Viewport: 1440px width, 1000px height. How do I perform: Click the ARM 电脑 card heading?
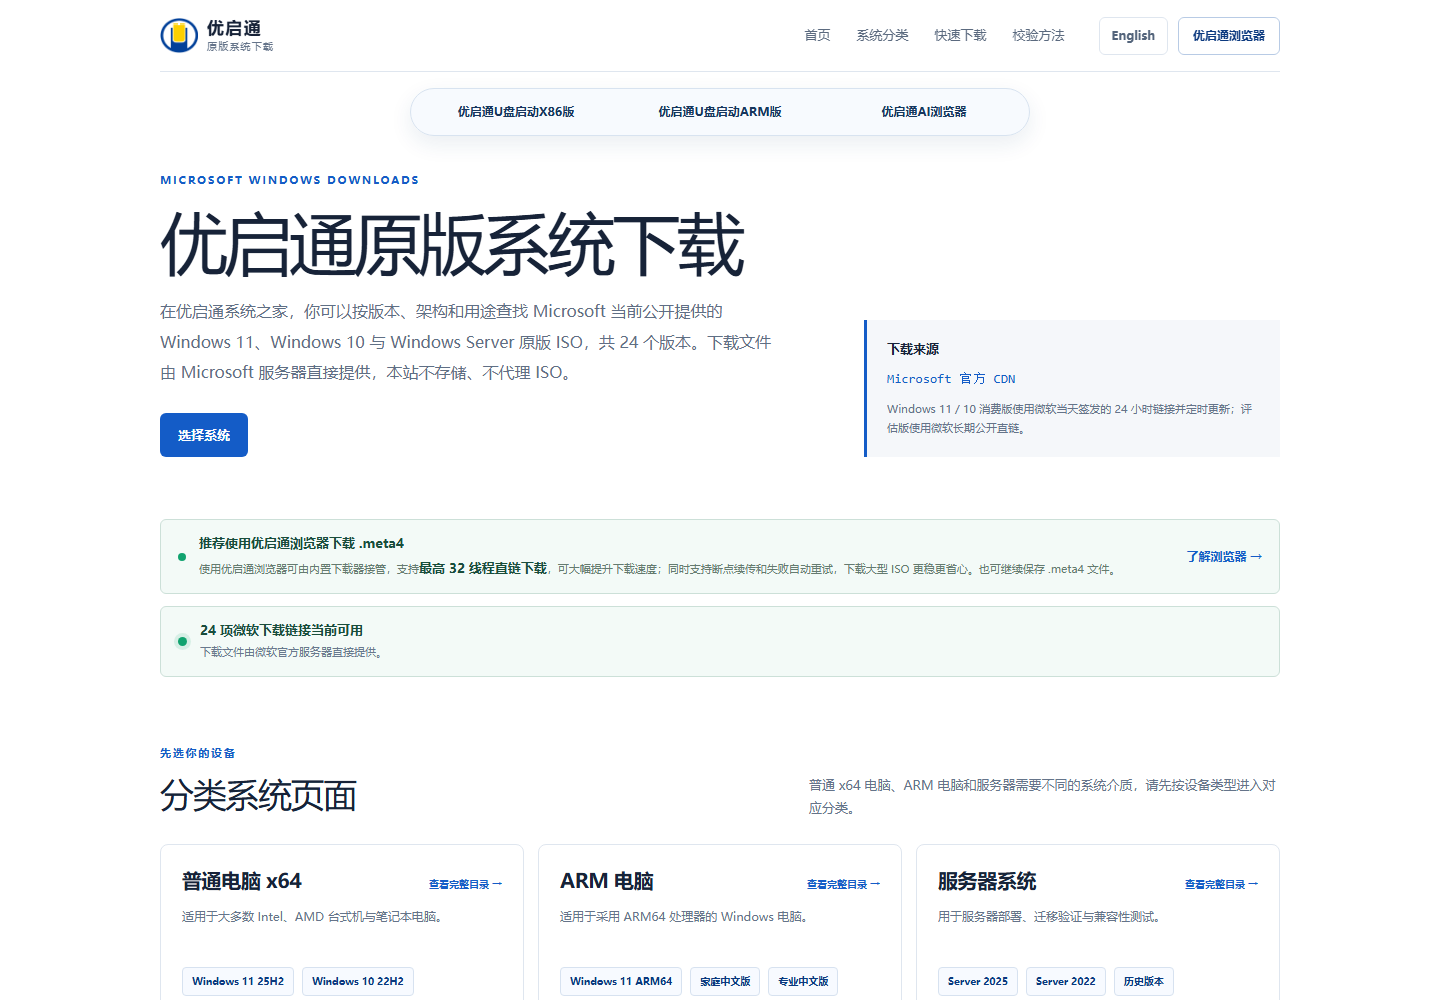[607, 881]
